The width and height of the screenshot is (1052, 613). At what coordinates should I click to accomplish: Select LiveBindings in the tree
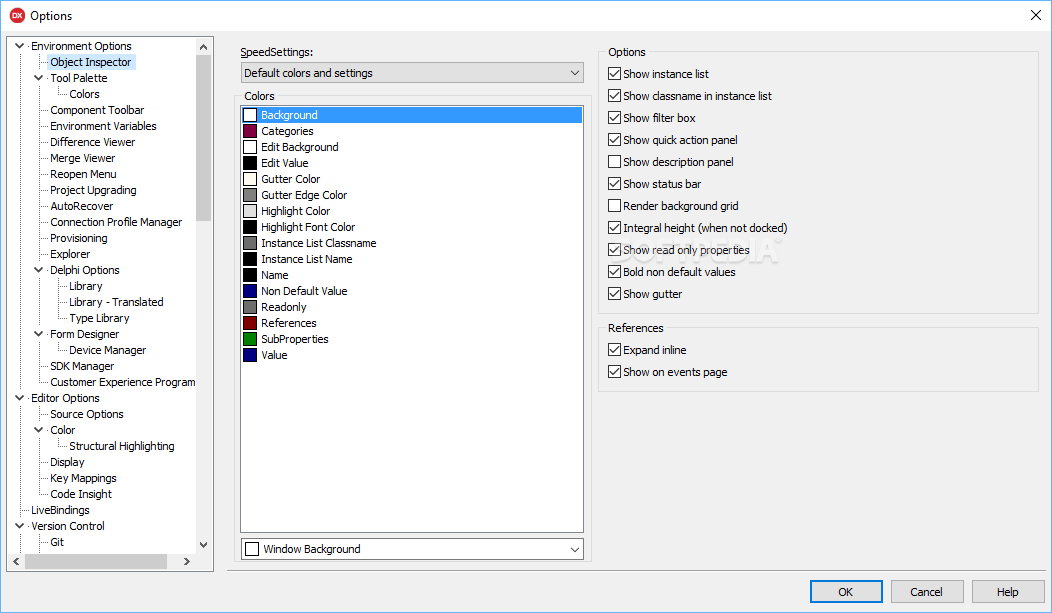pos(60,510)
